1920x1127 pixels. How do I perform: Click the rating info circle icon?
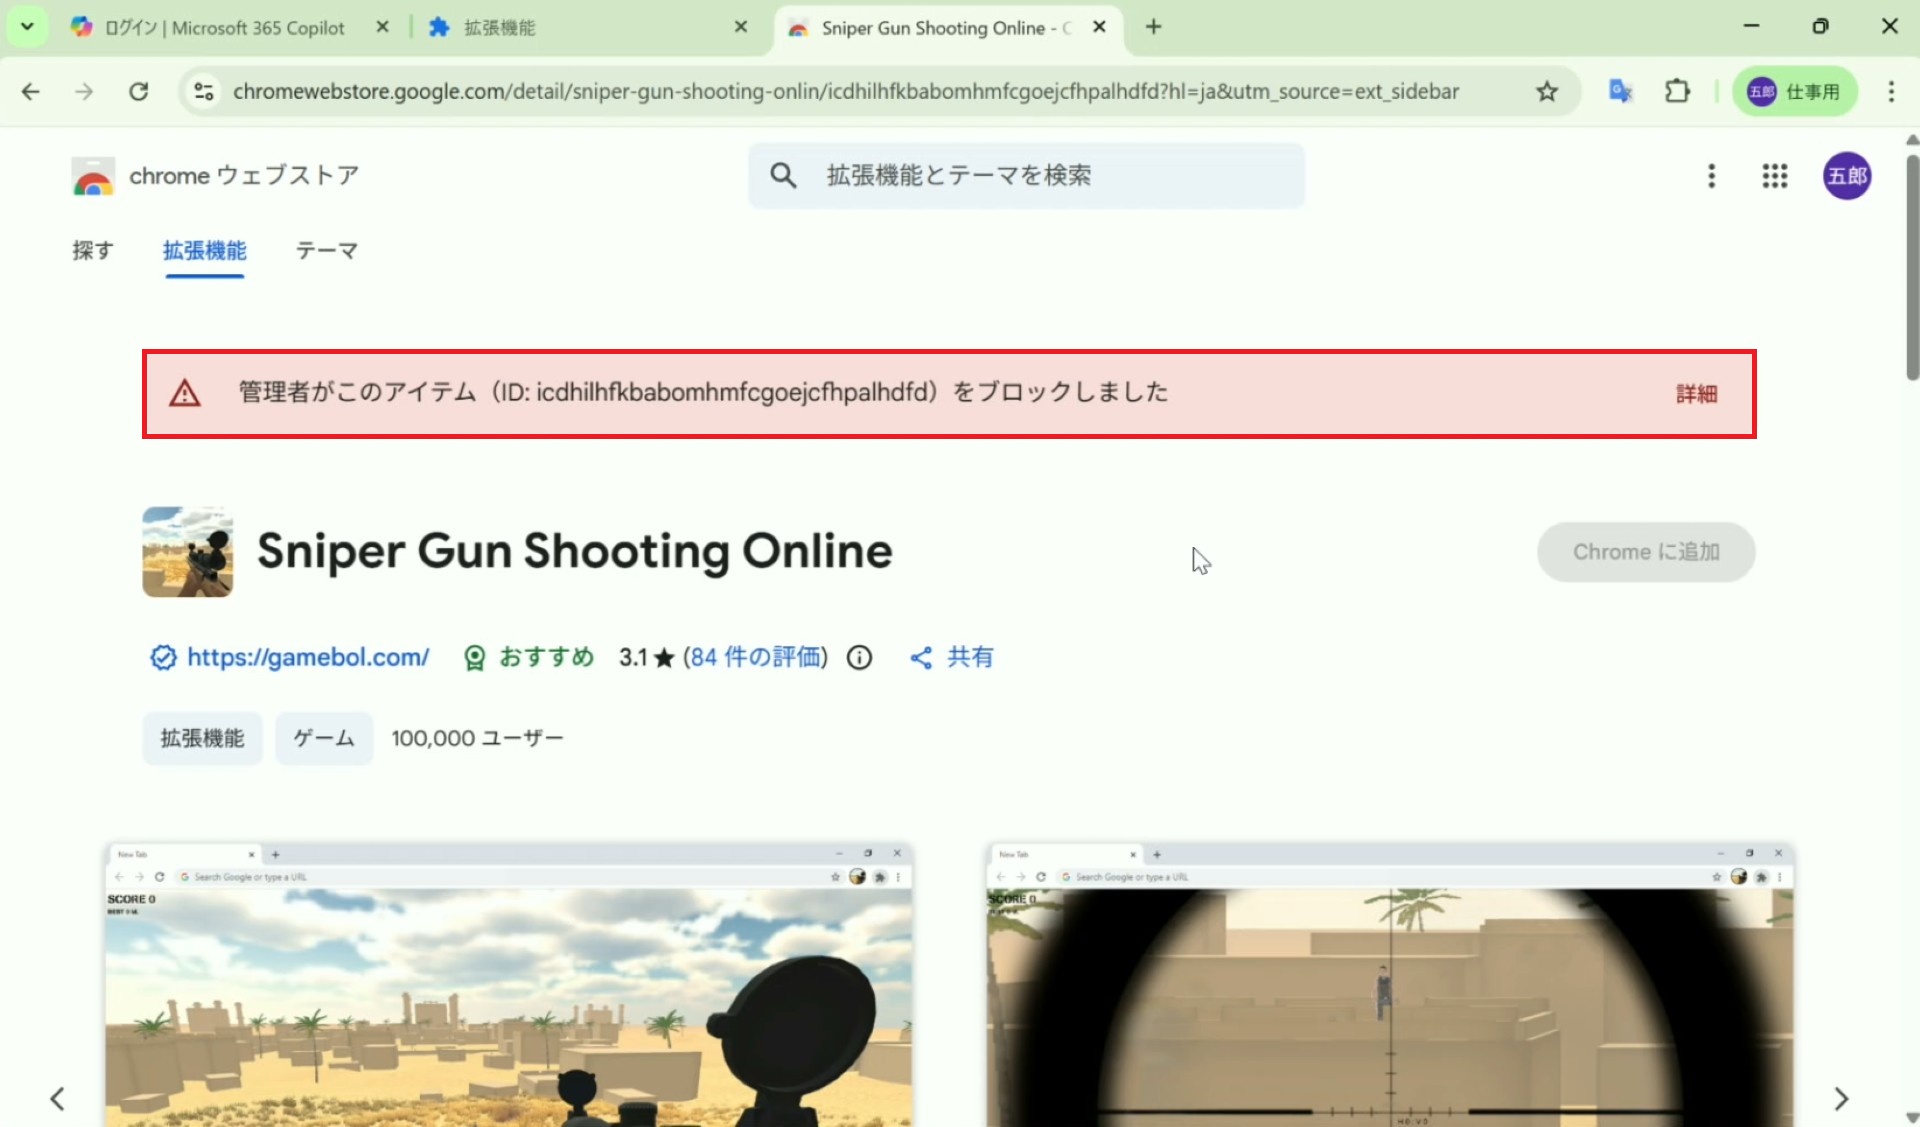859,658
